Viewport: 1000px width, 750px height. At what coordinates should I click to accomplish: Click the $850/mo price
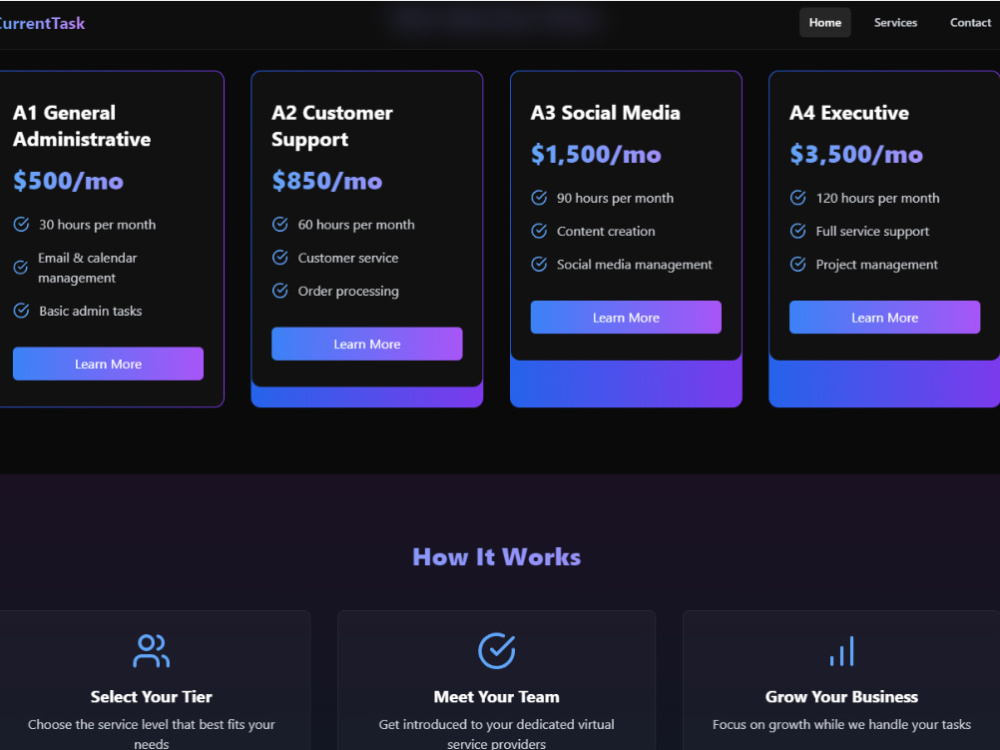click(x=327, y=181)
